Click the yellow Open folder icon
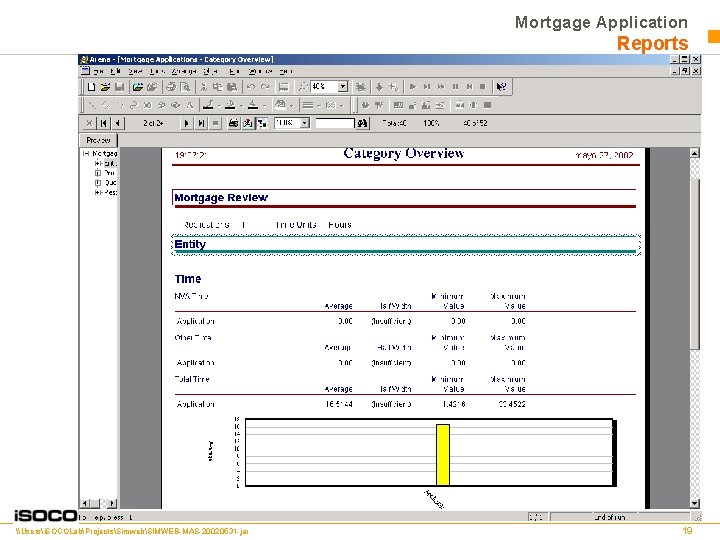Screen dimensions: 720x540 pyautogui.click(x=105, y=87)
